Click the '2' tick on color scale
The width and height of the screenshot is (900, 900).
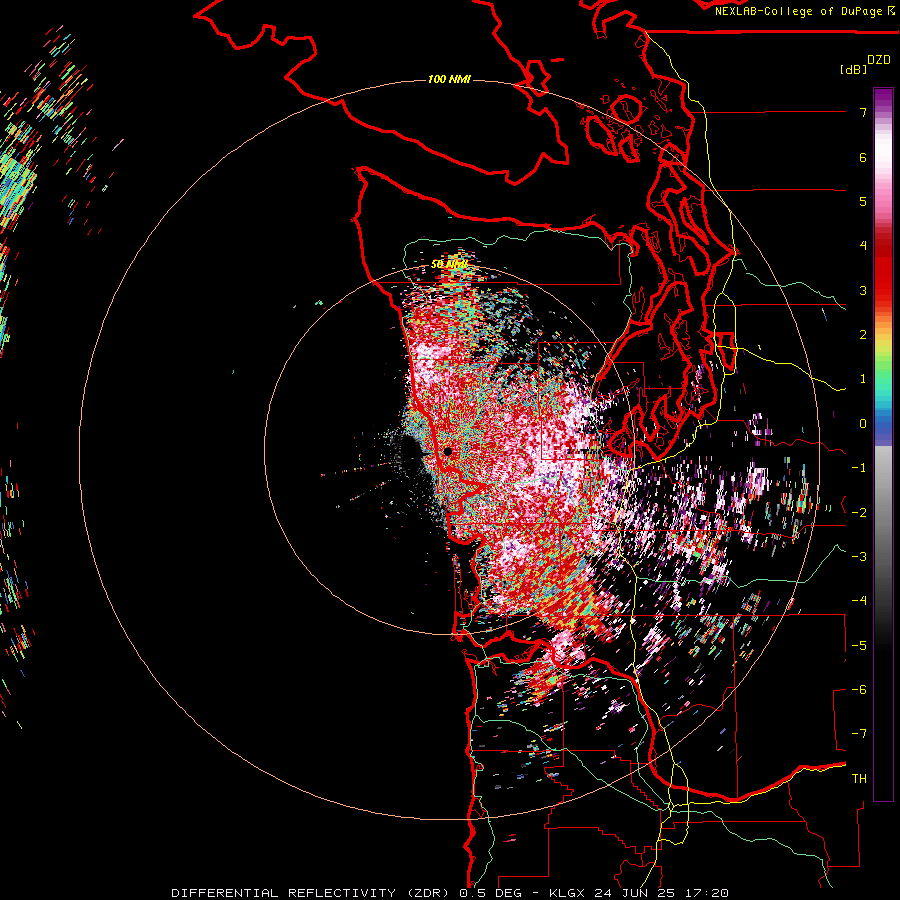tap(863, 335)
